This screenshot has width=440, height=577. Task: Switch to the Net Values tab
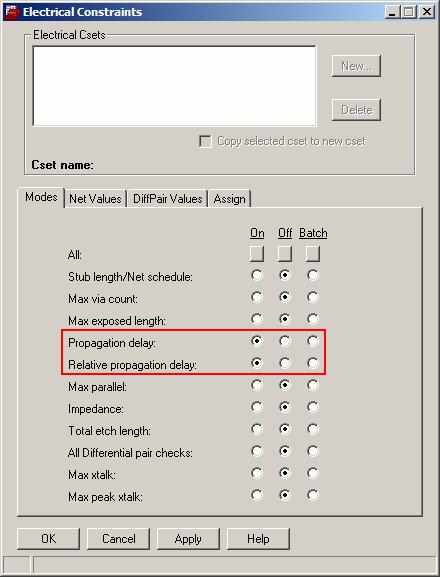95,199
